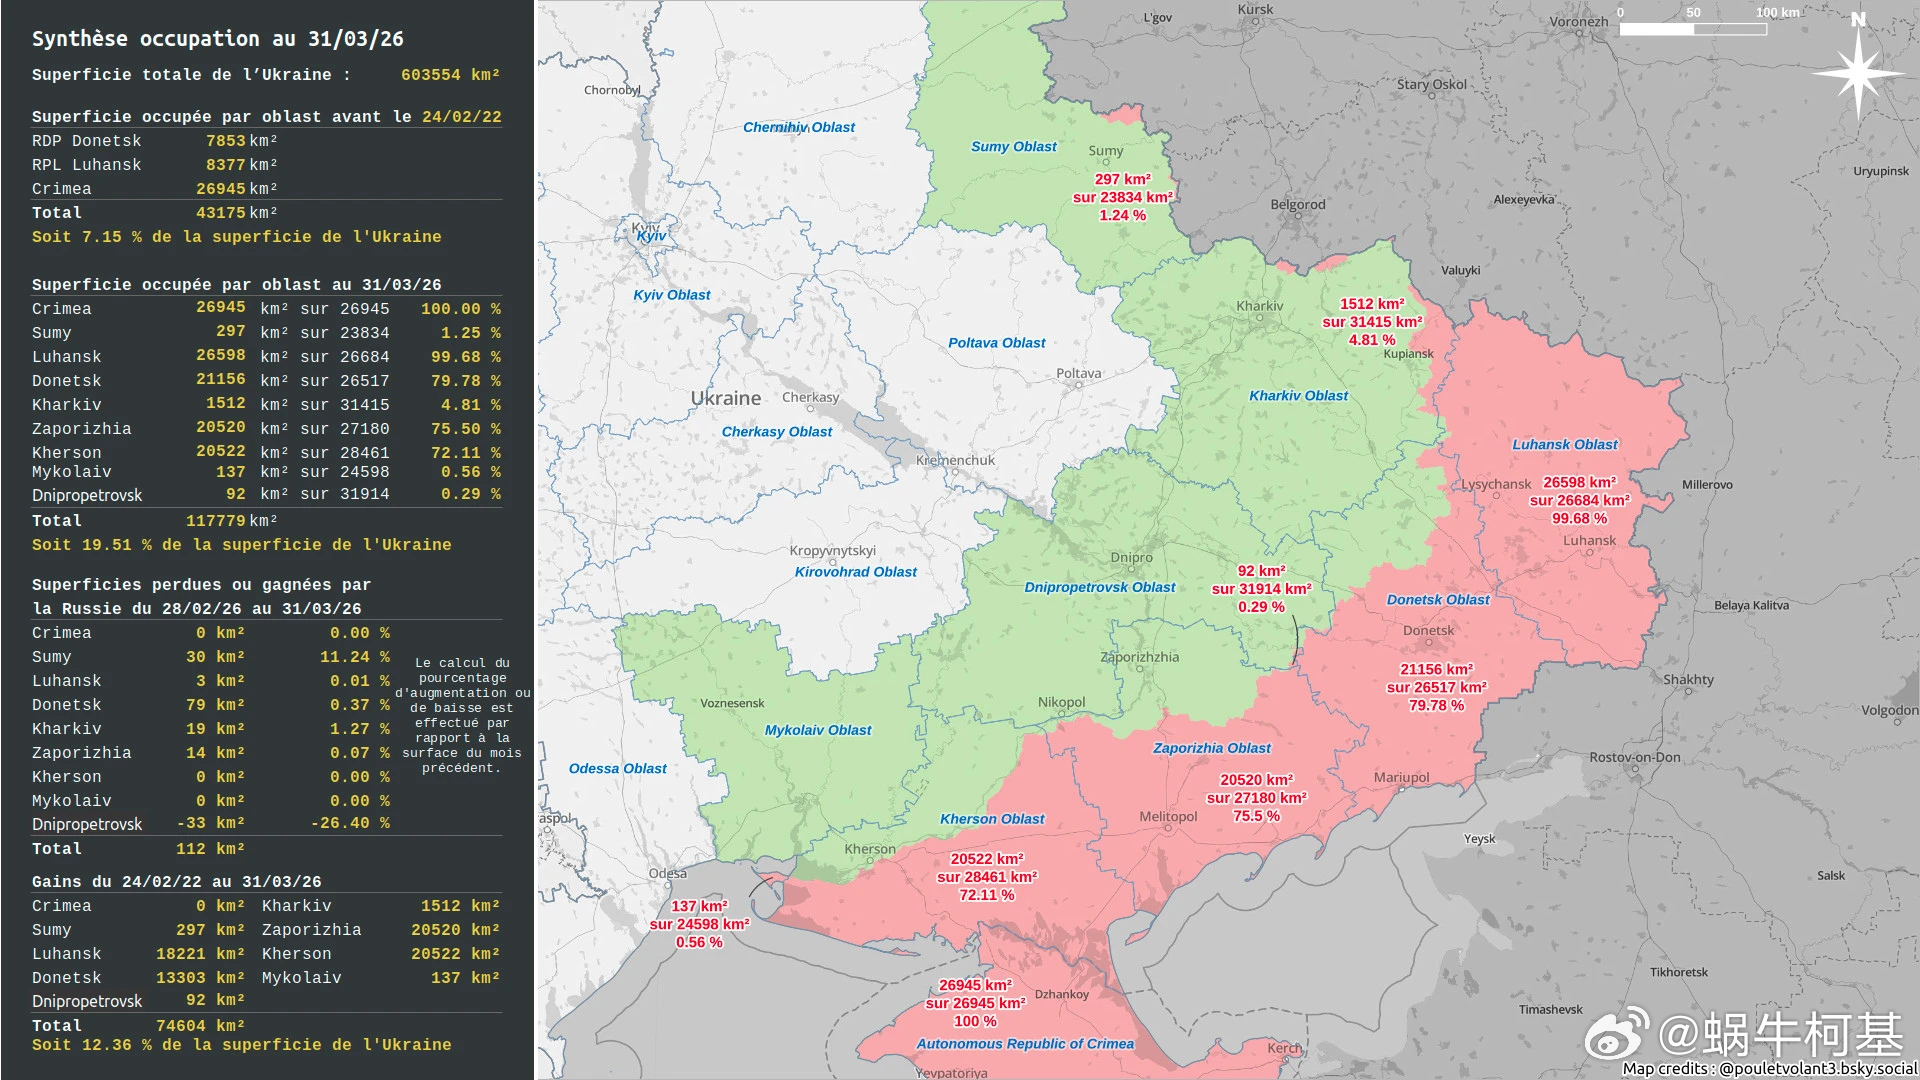Click the map scale bar
The width and height of the screenshot is (1920, 1080).
[x=1692, y=29]
